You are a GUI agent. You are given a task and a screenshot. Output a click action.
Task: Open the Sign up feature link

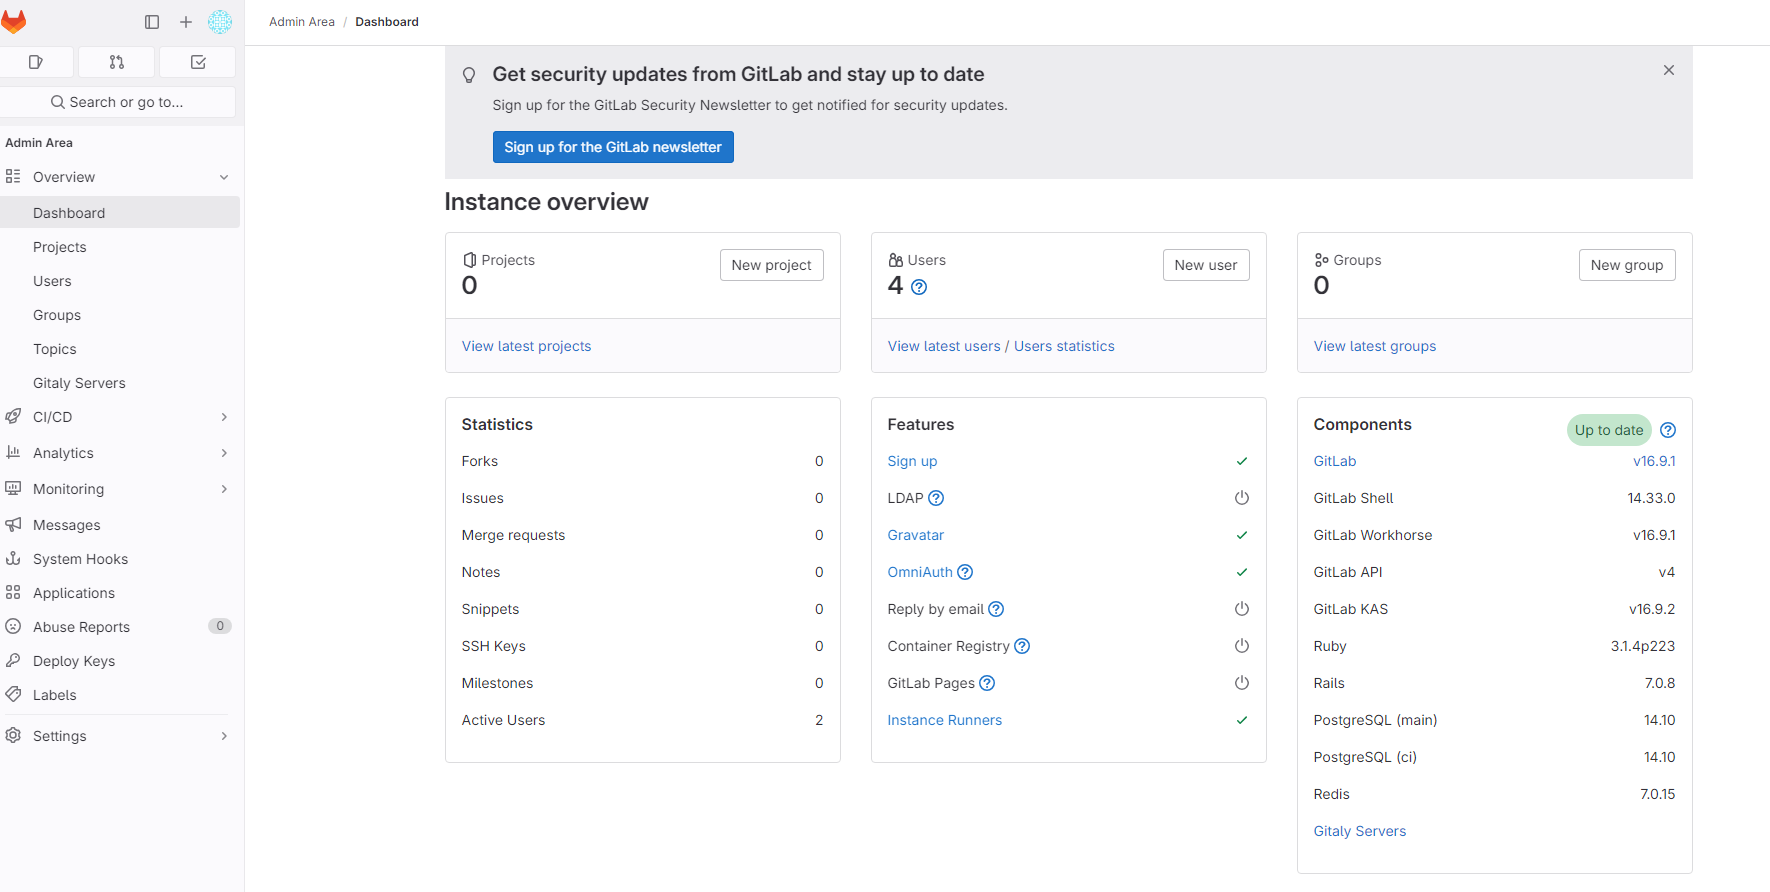[x=913, y=461]
